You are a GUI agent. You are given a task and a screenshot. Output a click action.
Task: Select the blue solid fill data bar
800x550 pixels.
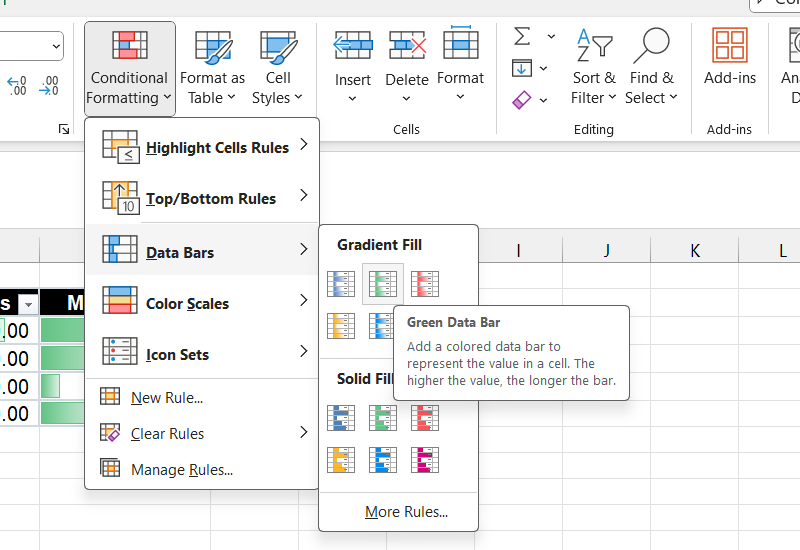pos(341,418)
